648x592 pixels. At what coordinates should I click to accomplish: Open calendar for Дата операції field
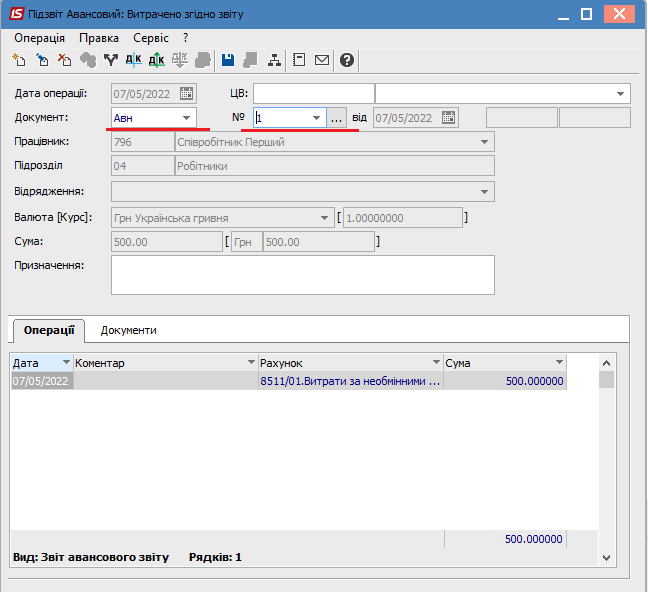pyautogui.click(x=186, y=94)
